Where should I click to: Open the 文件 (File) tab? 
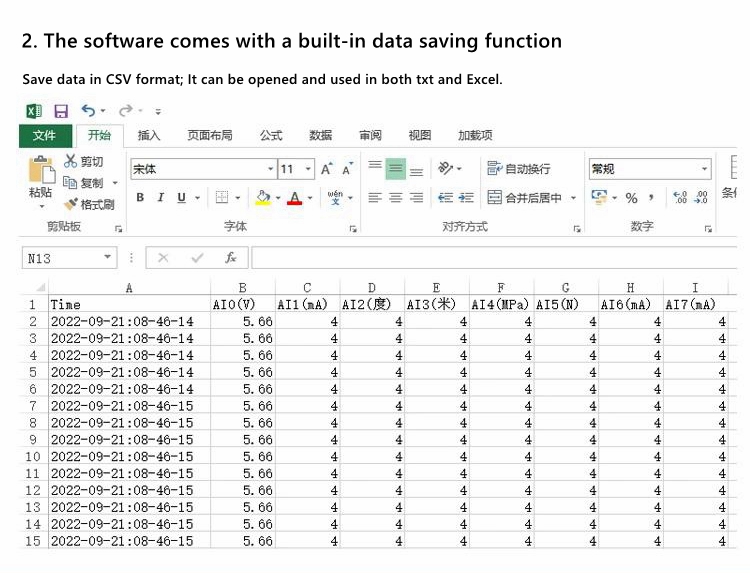pyautogui.click(x=45, y=136)
